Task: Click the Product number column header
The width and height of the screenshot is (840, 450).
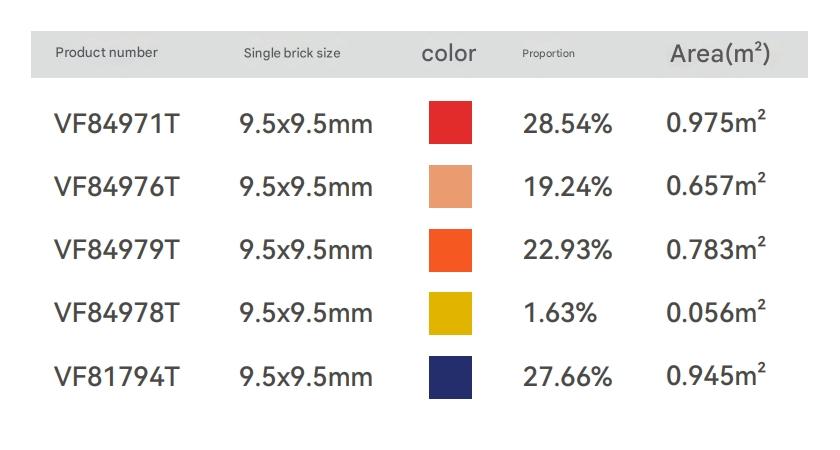Action: [106, 53]
